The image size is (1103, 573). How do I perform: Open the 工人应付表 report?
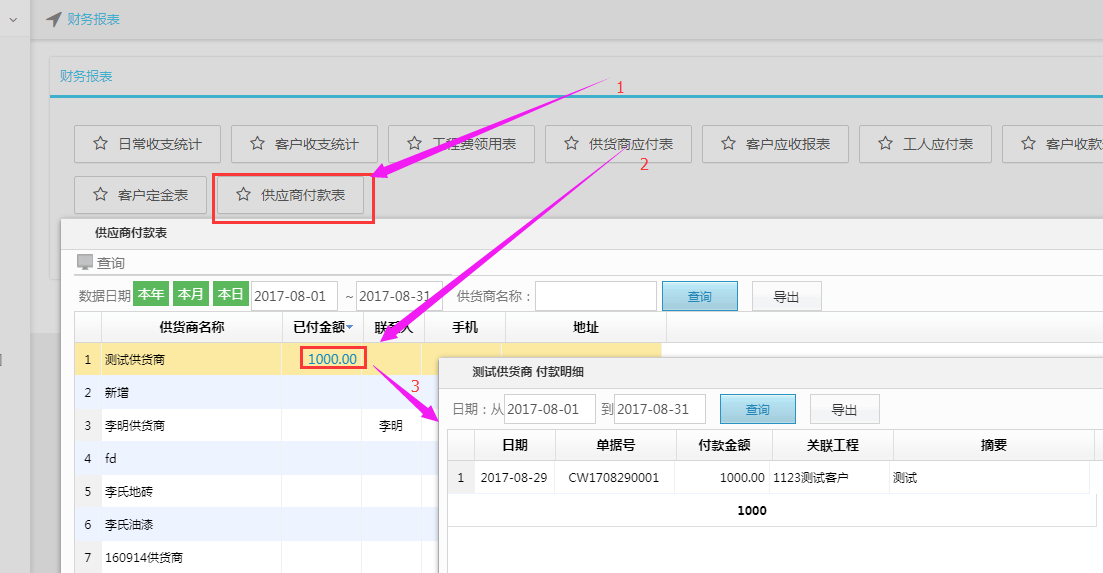(x=924, y=144)
